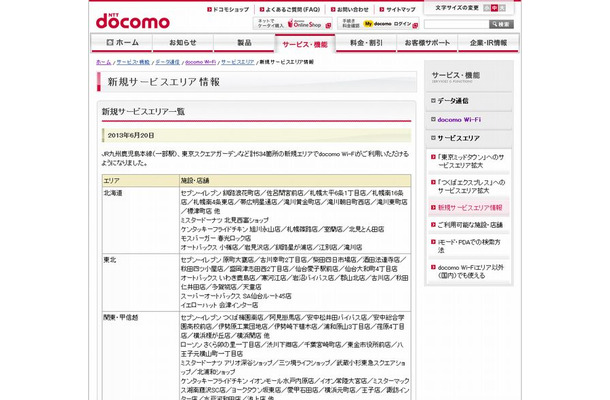Open docomo Wi-Fiエリア以外でも使える link

pyautogui.click(x=469, y=272)
